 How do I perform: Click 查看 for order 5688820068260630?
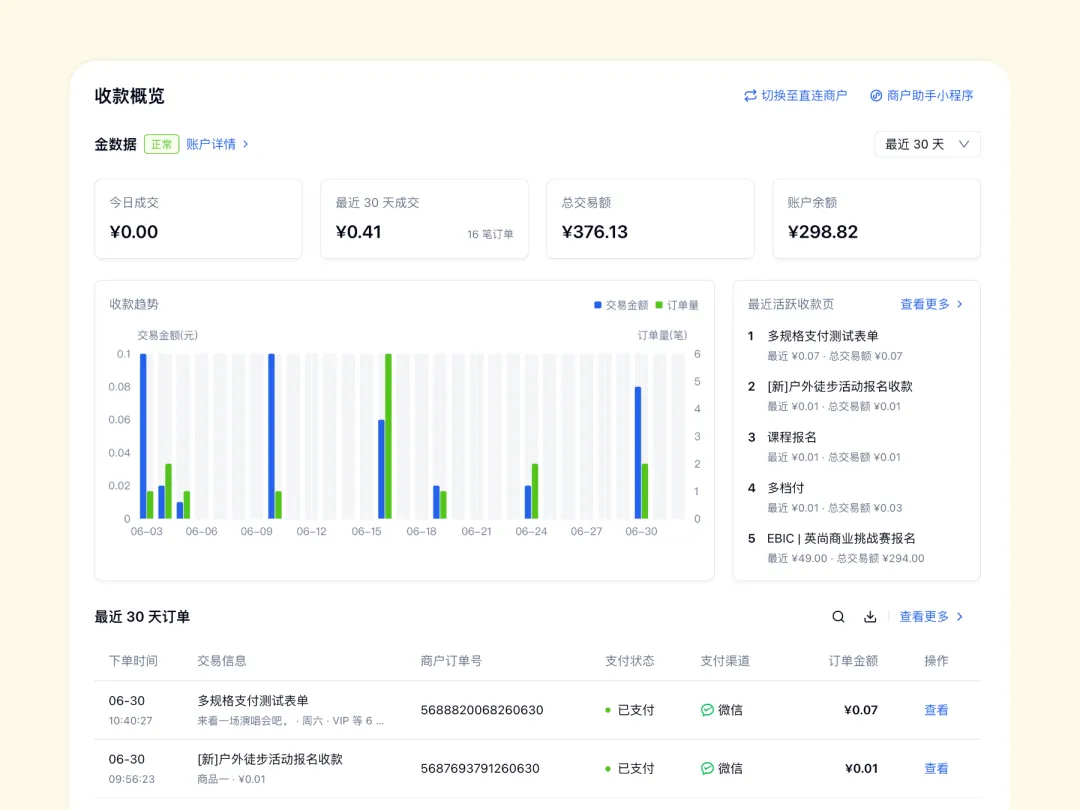click(x=936, y=710)
